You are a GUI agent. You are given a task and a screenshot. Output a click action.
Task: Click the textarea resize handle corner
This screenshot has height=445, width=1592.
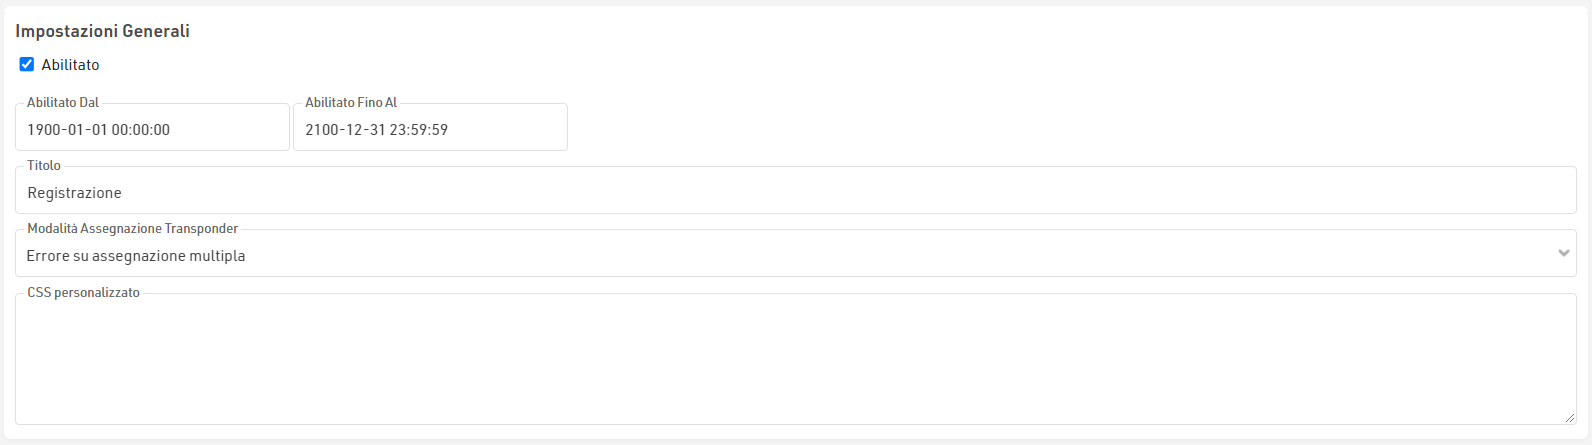(x=1571, y=418)
